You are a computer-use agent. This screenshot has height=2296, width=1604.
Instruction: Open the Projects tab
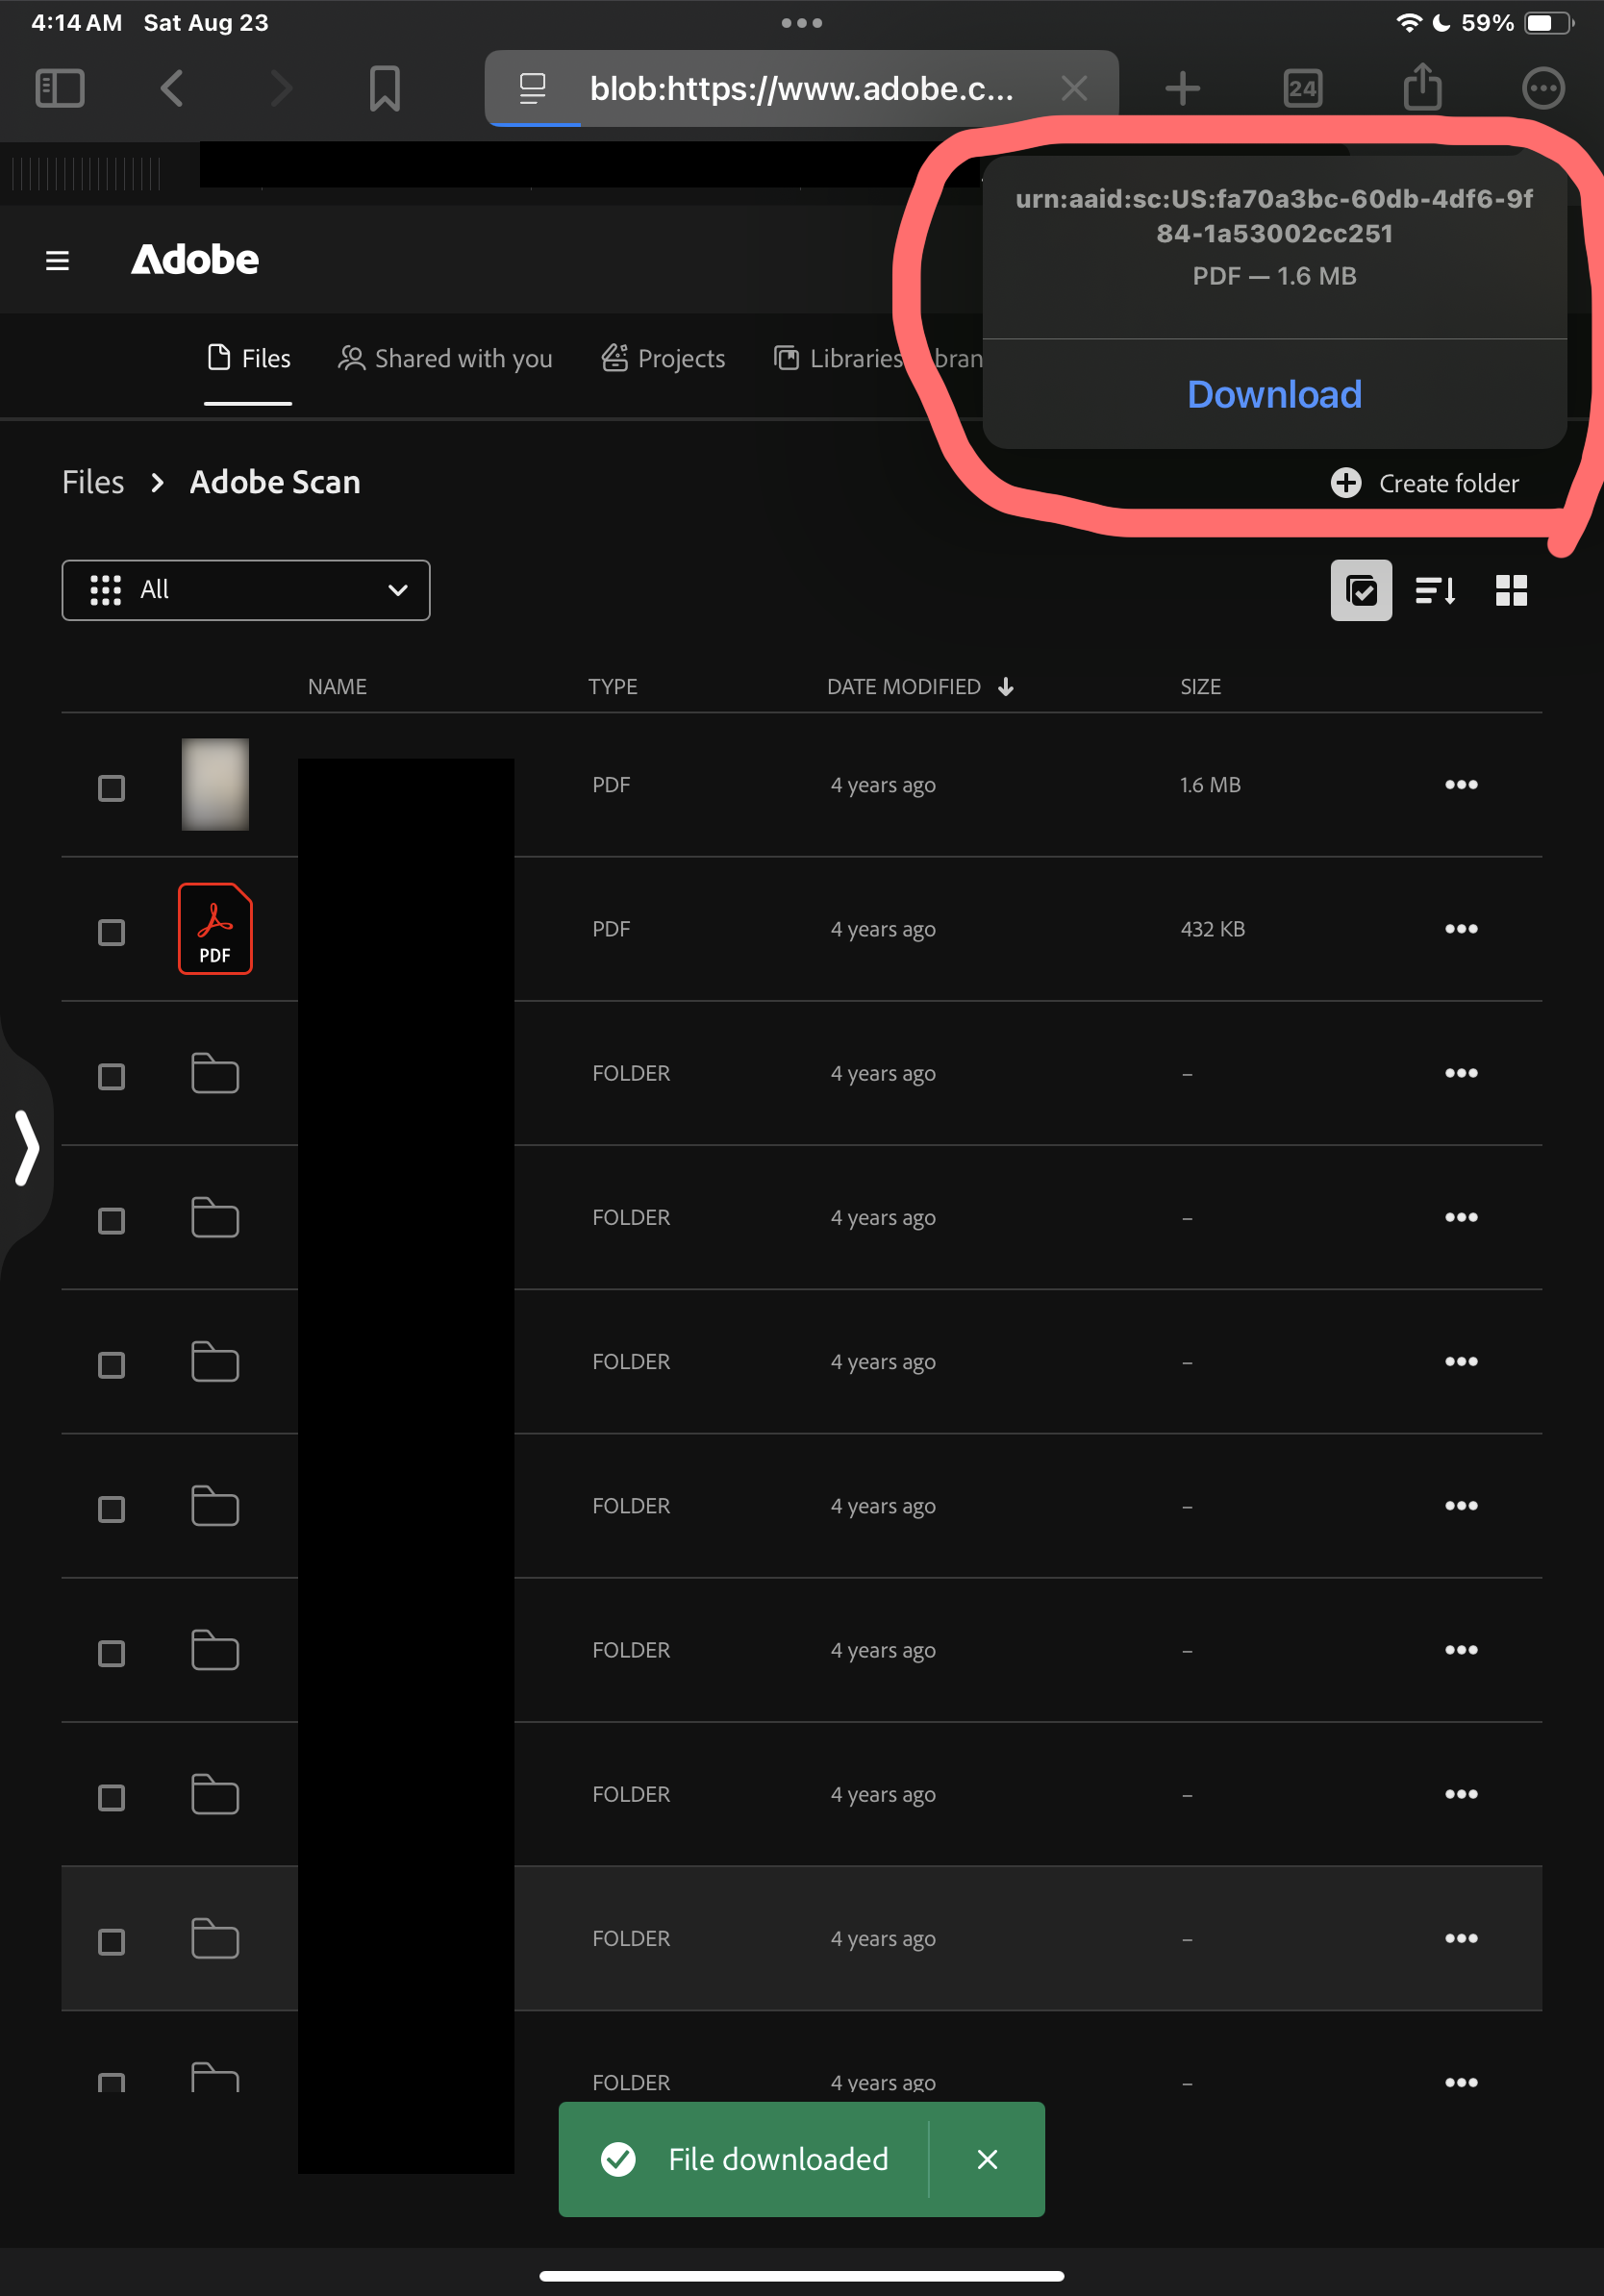[663, 358]
